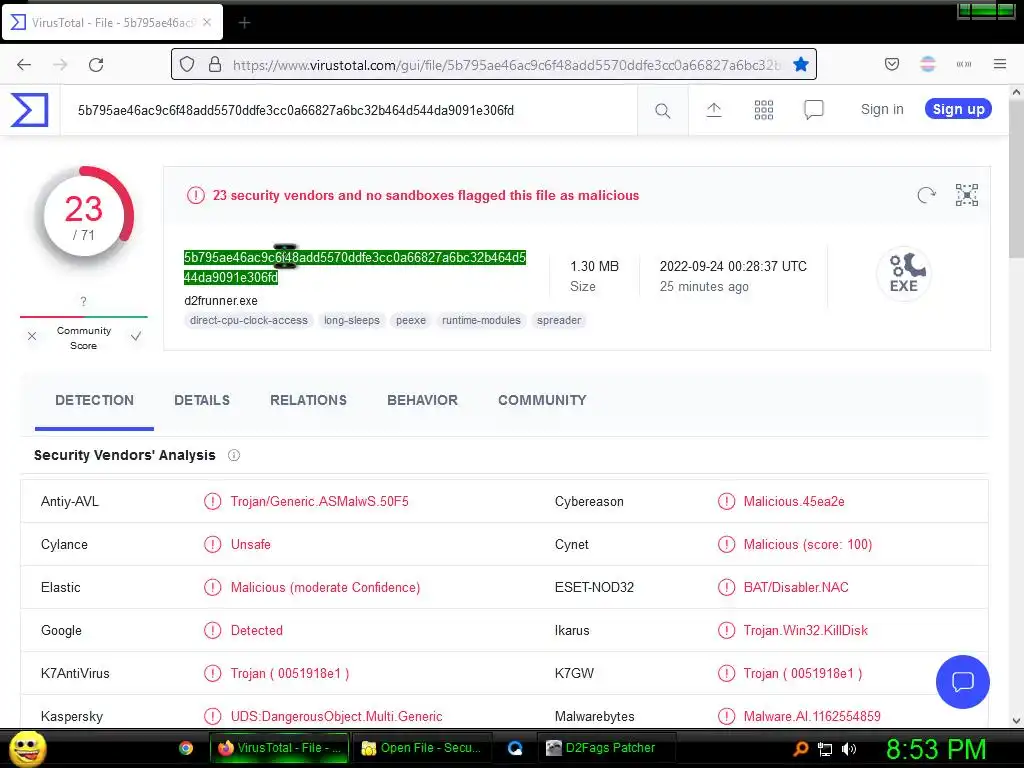
Task: Click the info icon next to Security Vendors' Analysis
Action: click(x=234, y=455)
